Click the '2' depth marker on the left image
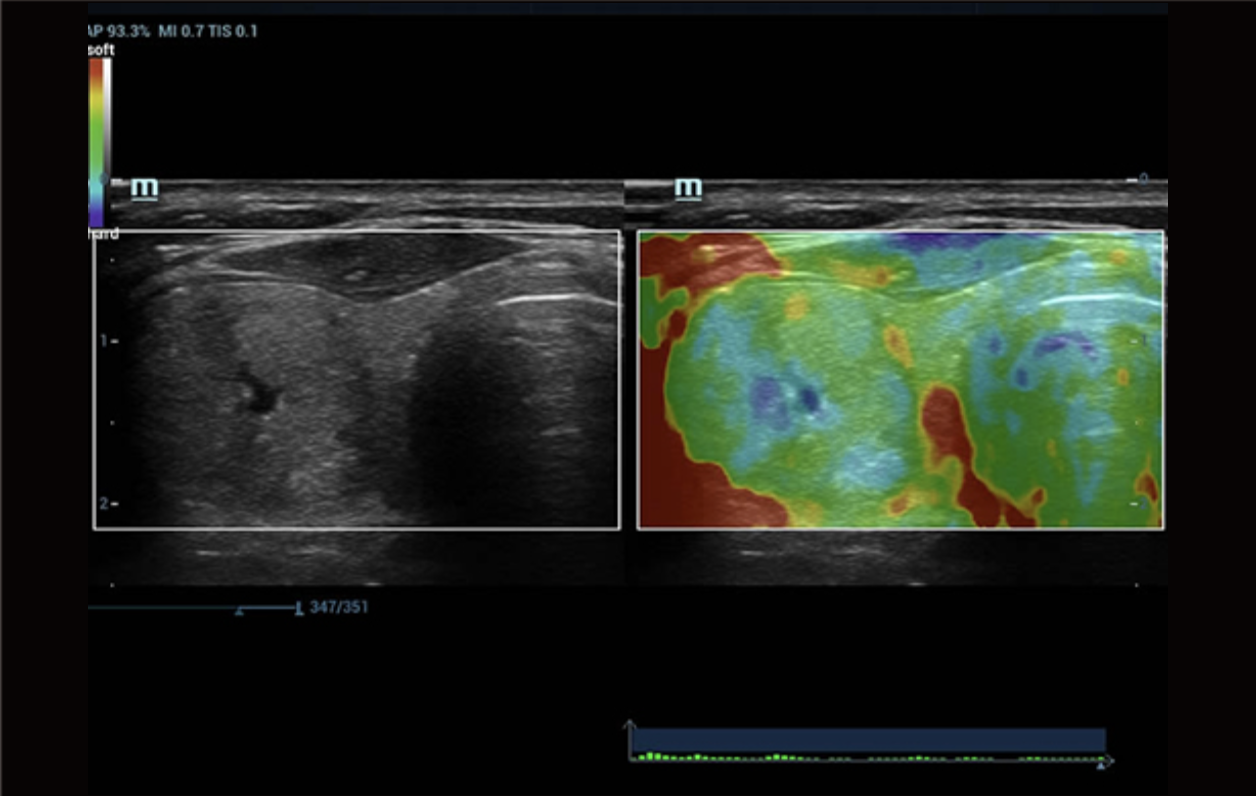 (103, 503)
